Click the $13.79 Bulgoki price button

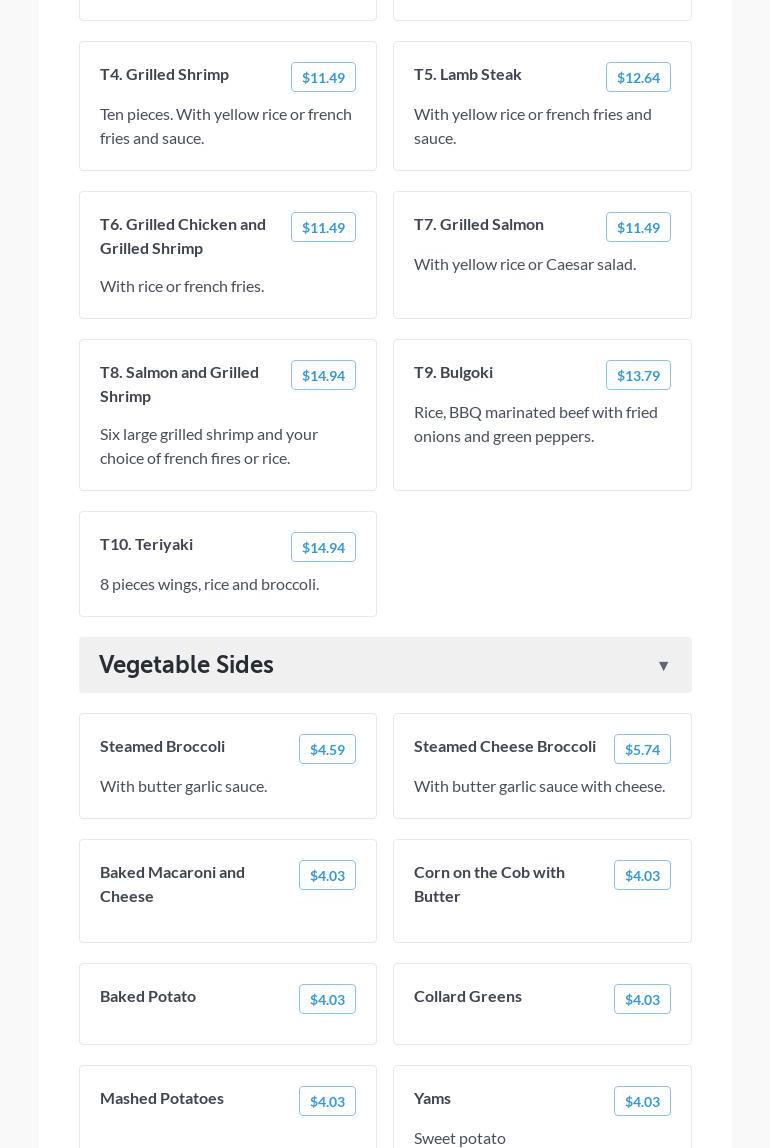tap(638, 376)
